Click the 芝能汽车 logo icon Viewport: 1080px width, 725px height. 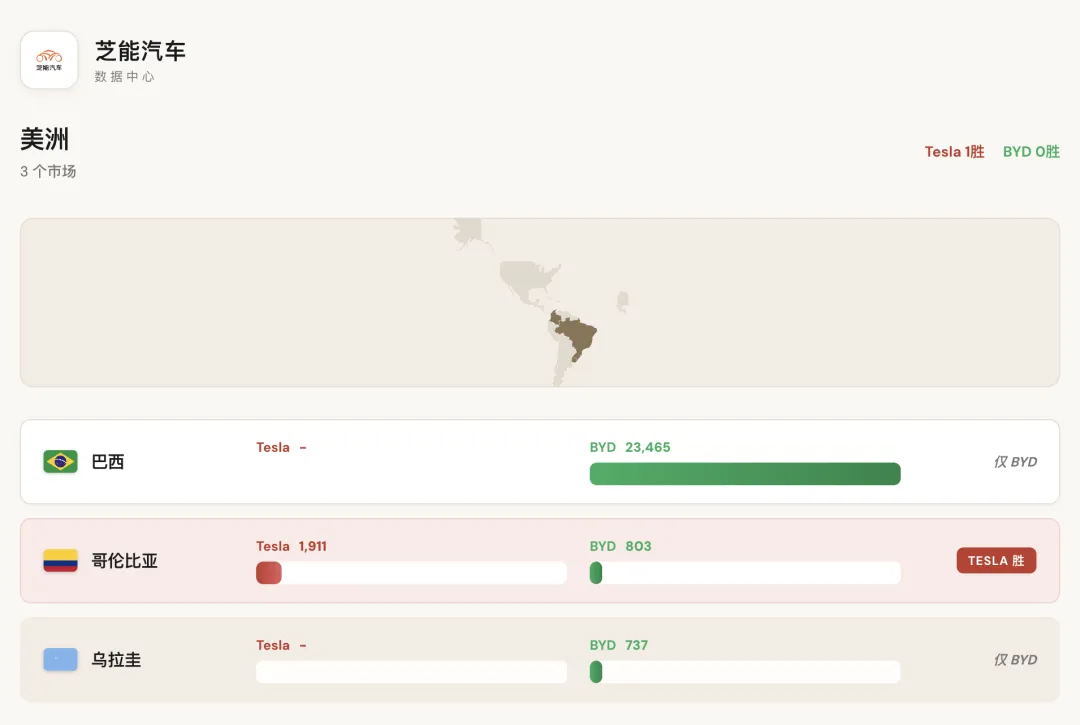[49, 60]
